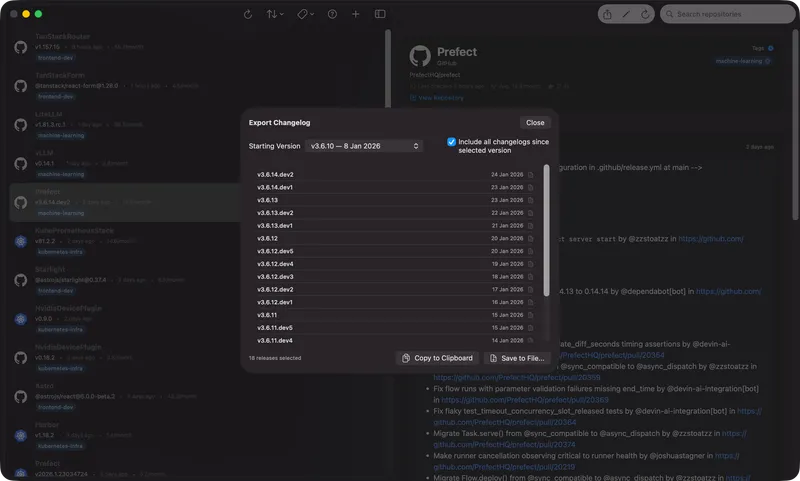Click the 24 Jan 2026 date entry

point(507,174)
